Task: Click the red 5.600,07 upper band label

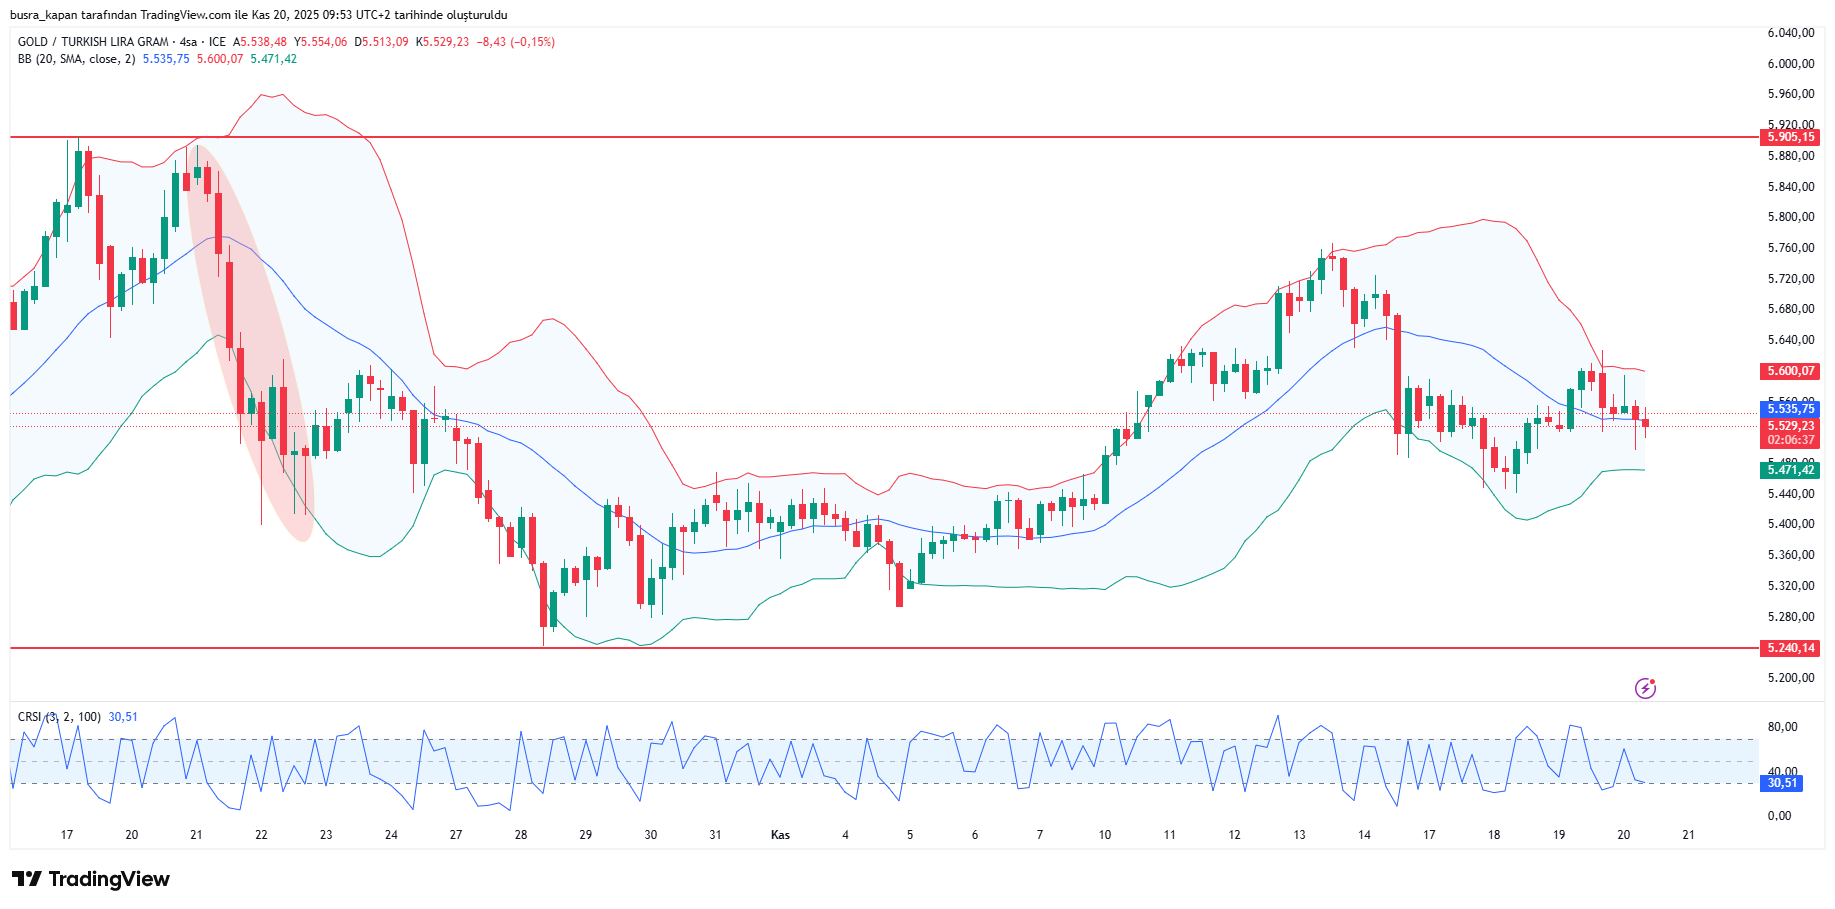Action: 1790,371
